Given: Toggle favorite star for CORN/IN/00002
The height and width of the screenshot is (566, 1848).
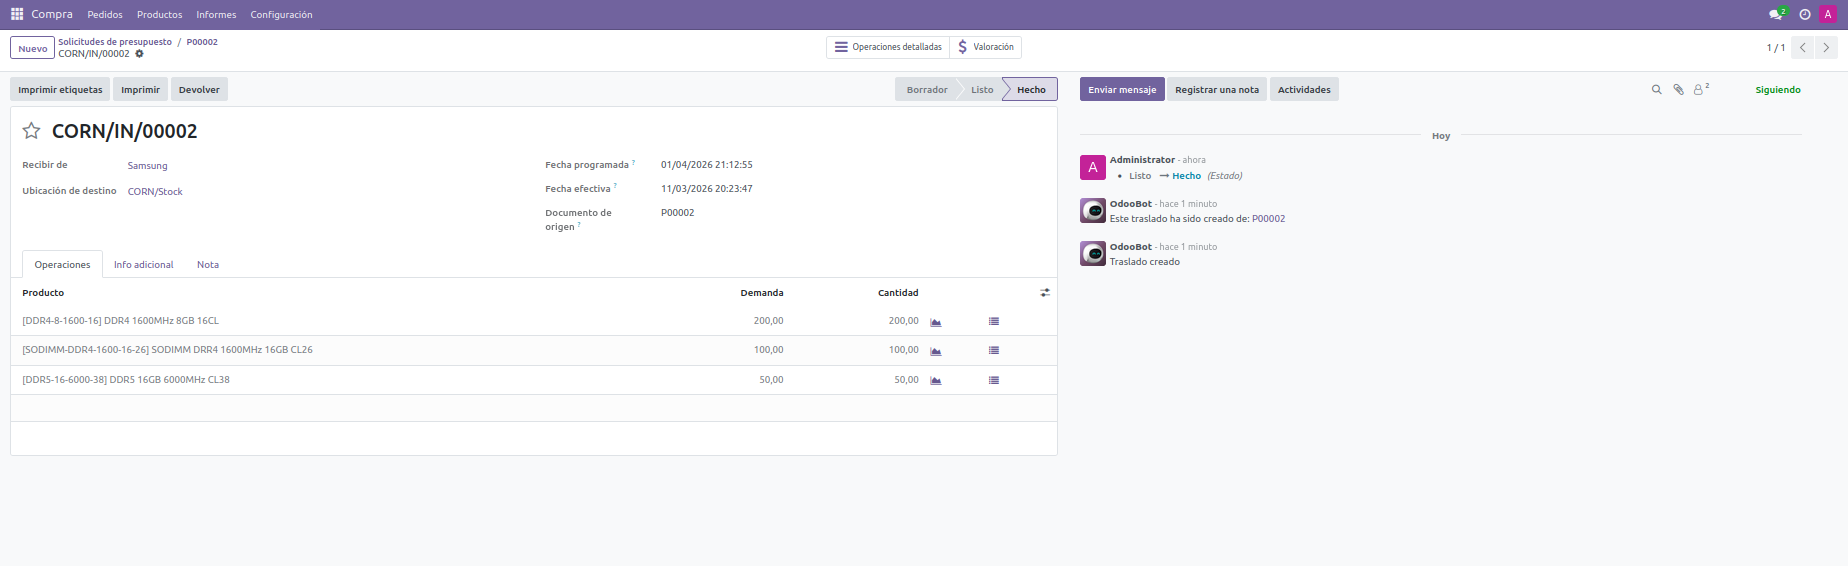Looking at the screenshot, I should pos(32,131).
